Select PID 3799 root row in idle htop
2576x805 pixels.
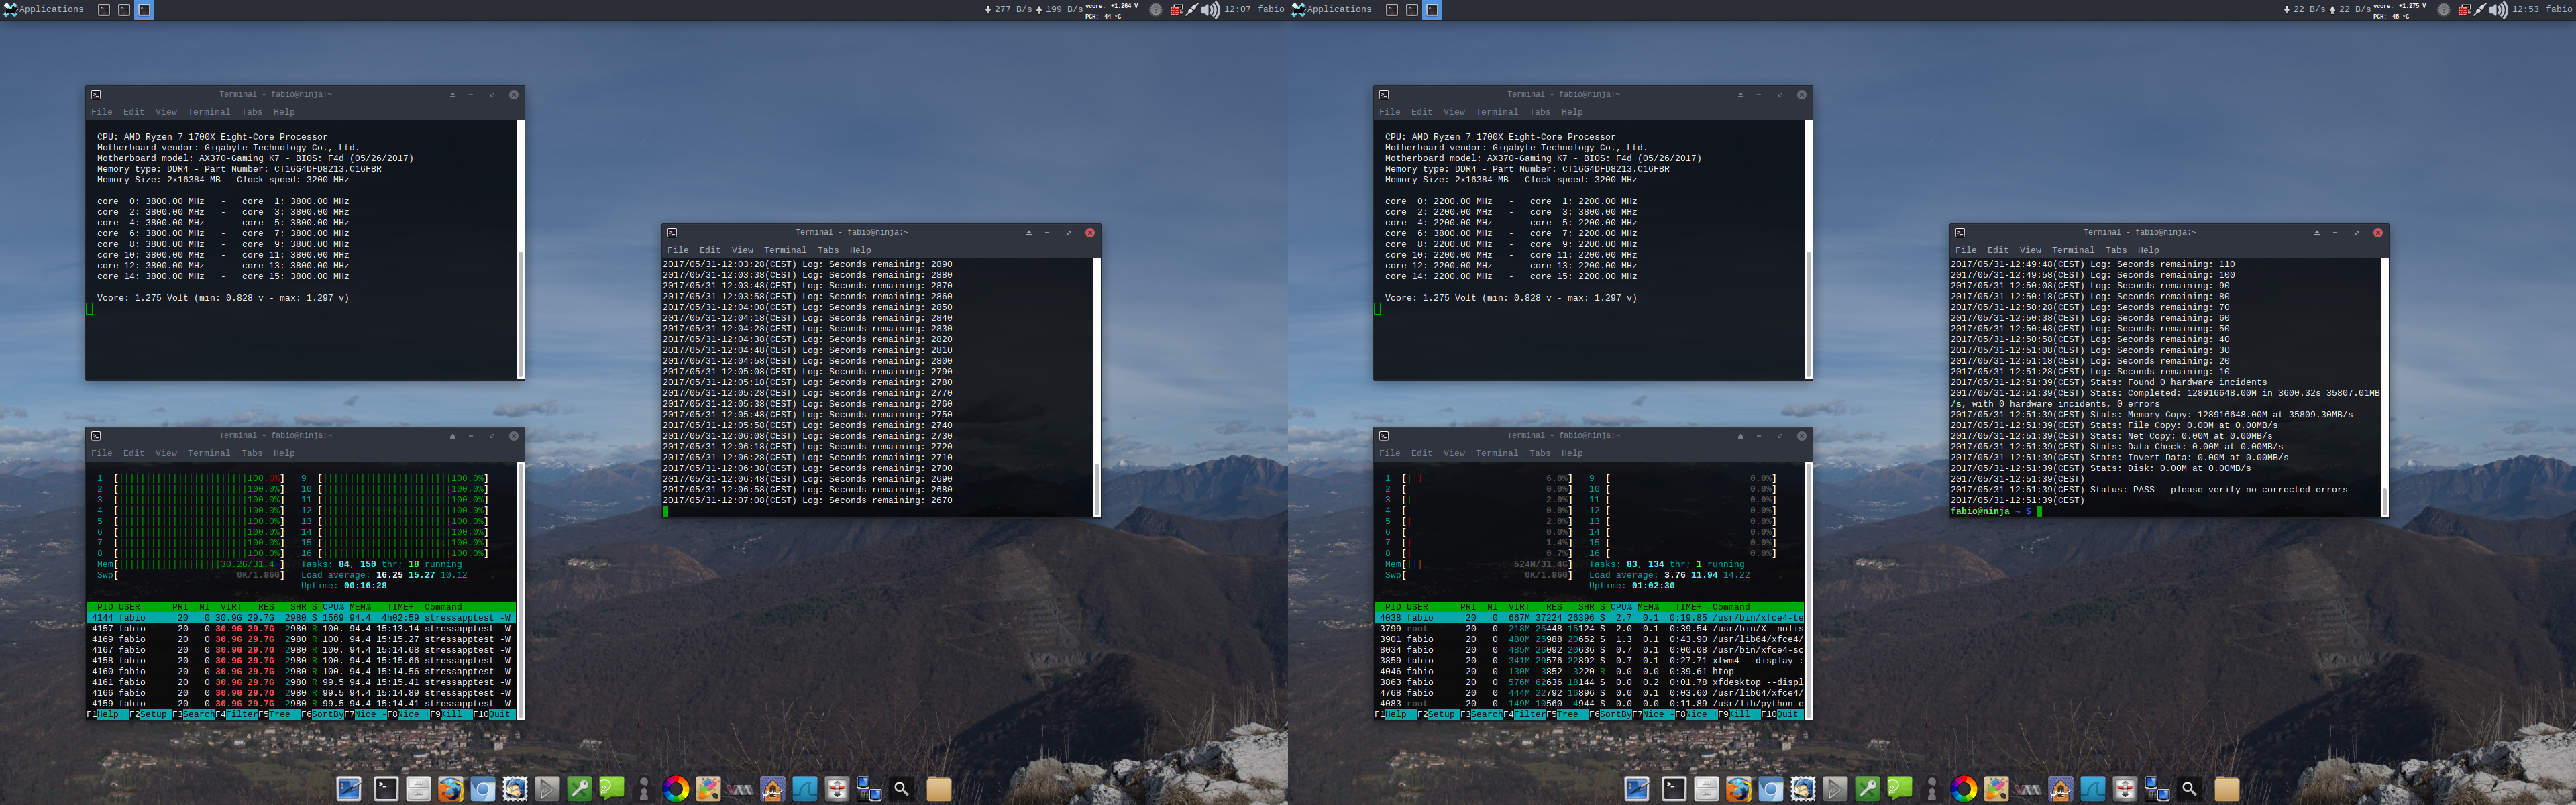[x=1589, y=629]
